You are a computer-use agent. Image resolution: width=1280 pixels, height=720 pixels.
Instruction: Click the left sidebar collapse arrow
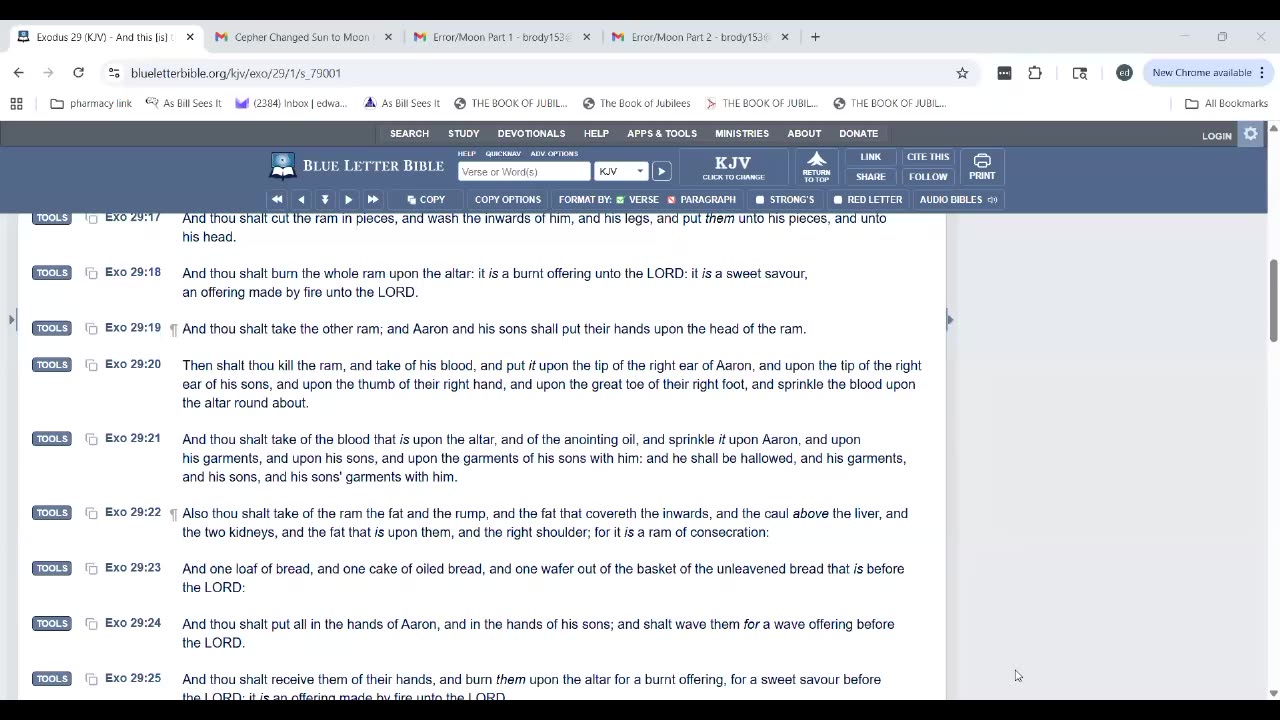pyautogui.click(x=12, y=320)
